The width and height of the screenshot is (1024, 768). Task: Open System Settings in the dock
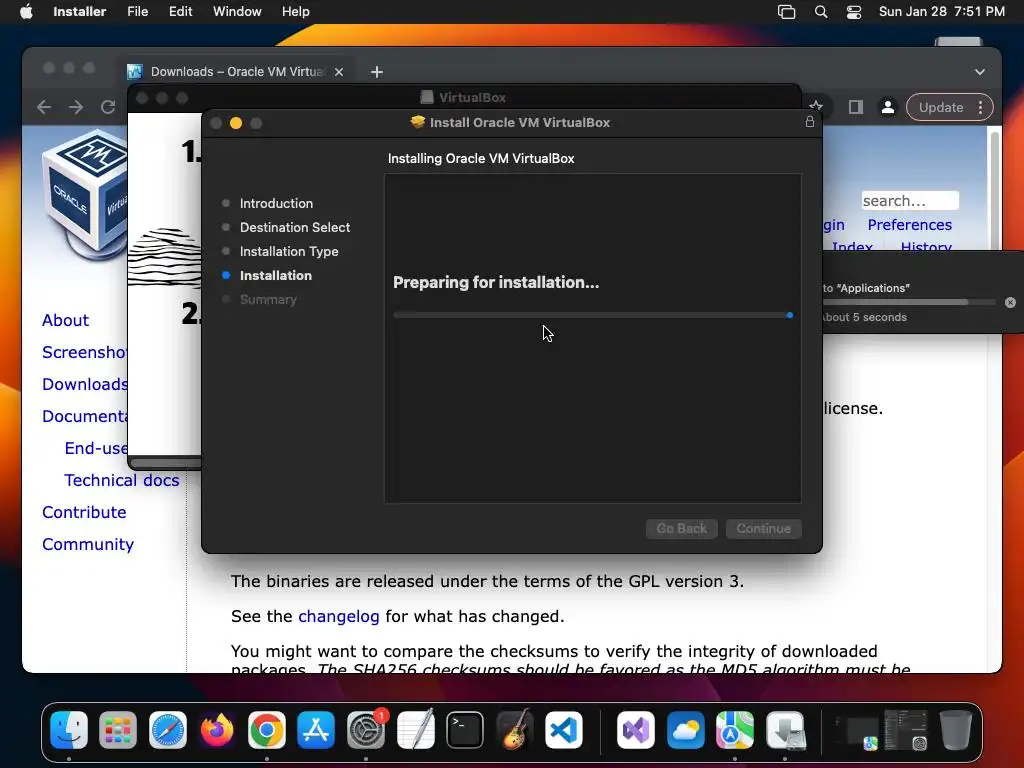tap(366, 729)
